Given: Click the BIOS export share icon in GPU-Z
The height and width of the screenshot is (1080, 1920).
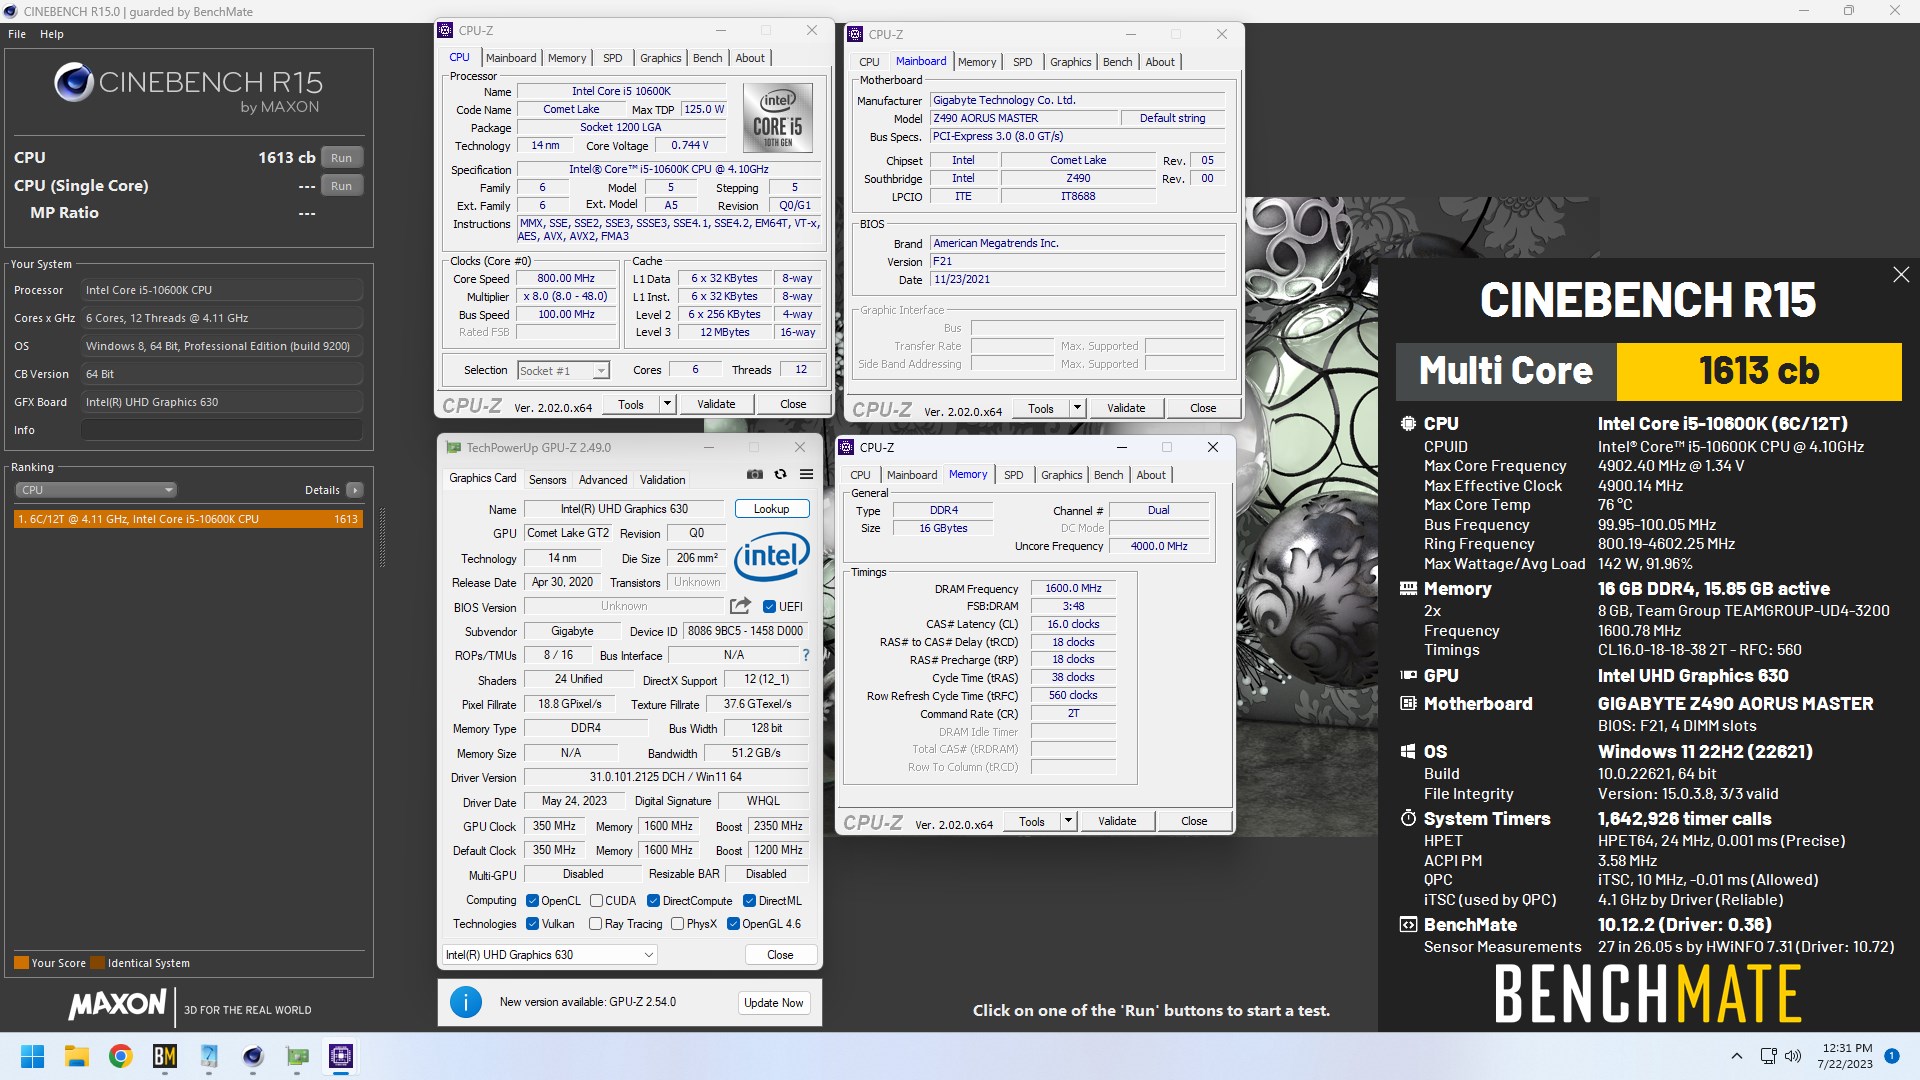Looking at the screenshot, I should [x=740, y=606].
